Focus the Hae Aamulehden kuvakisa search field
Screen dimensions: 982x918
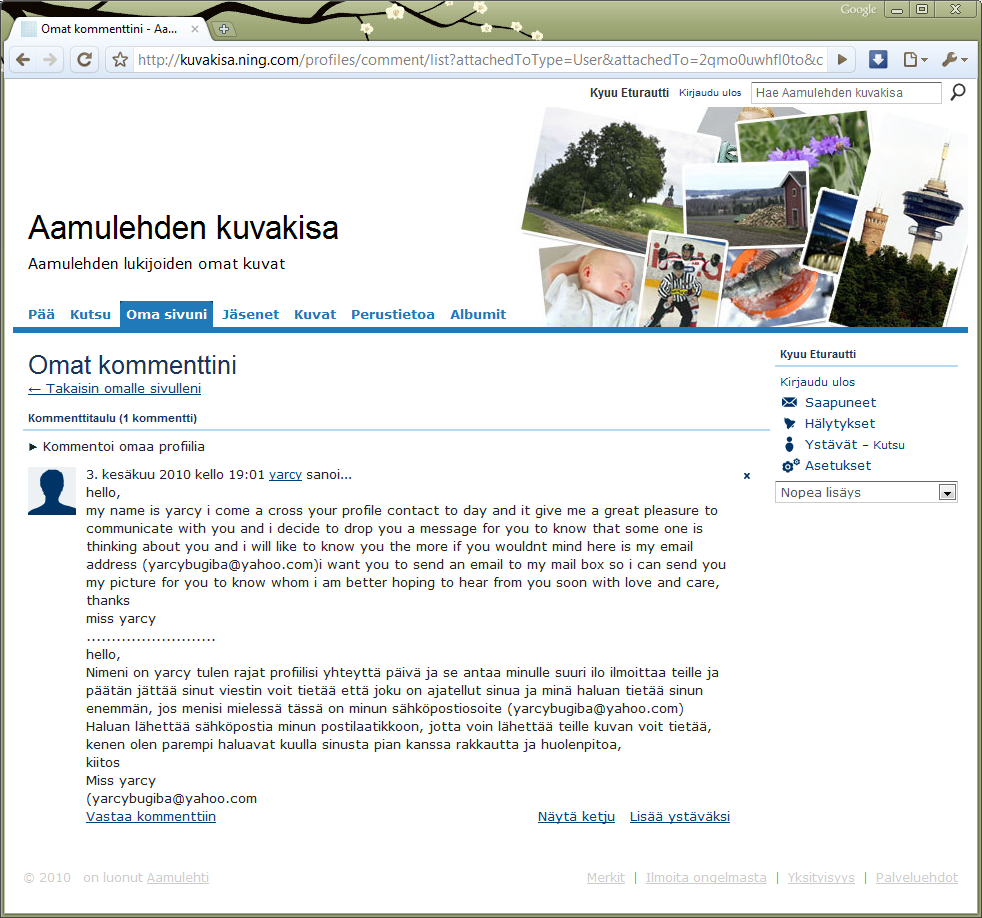coord(845,93)
